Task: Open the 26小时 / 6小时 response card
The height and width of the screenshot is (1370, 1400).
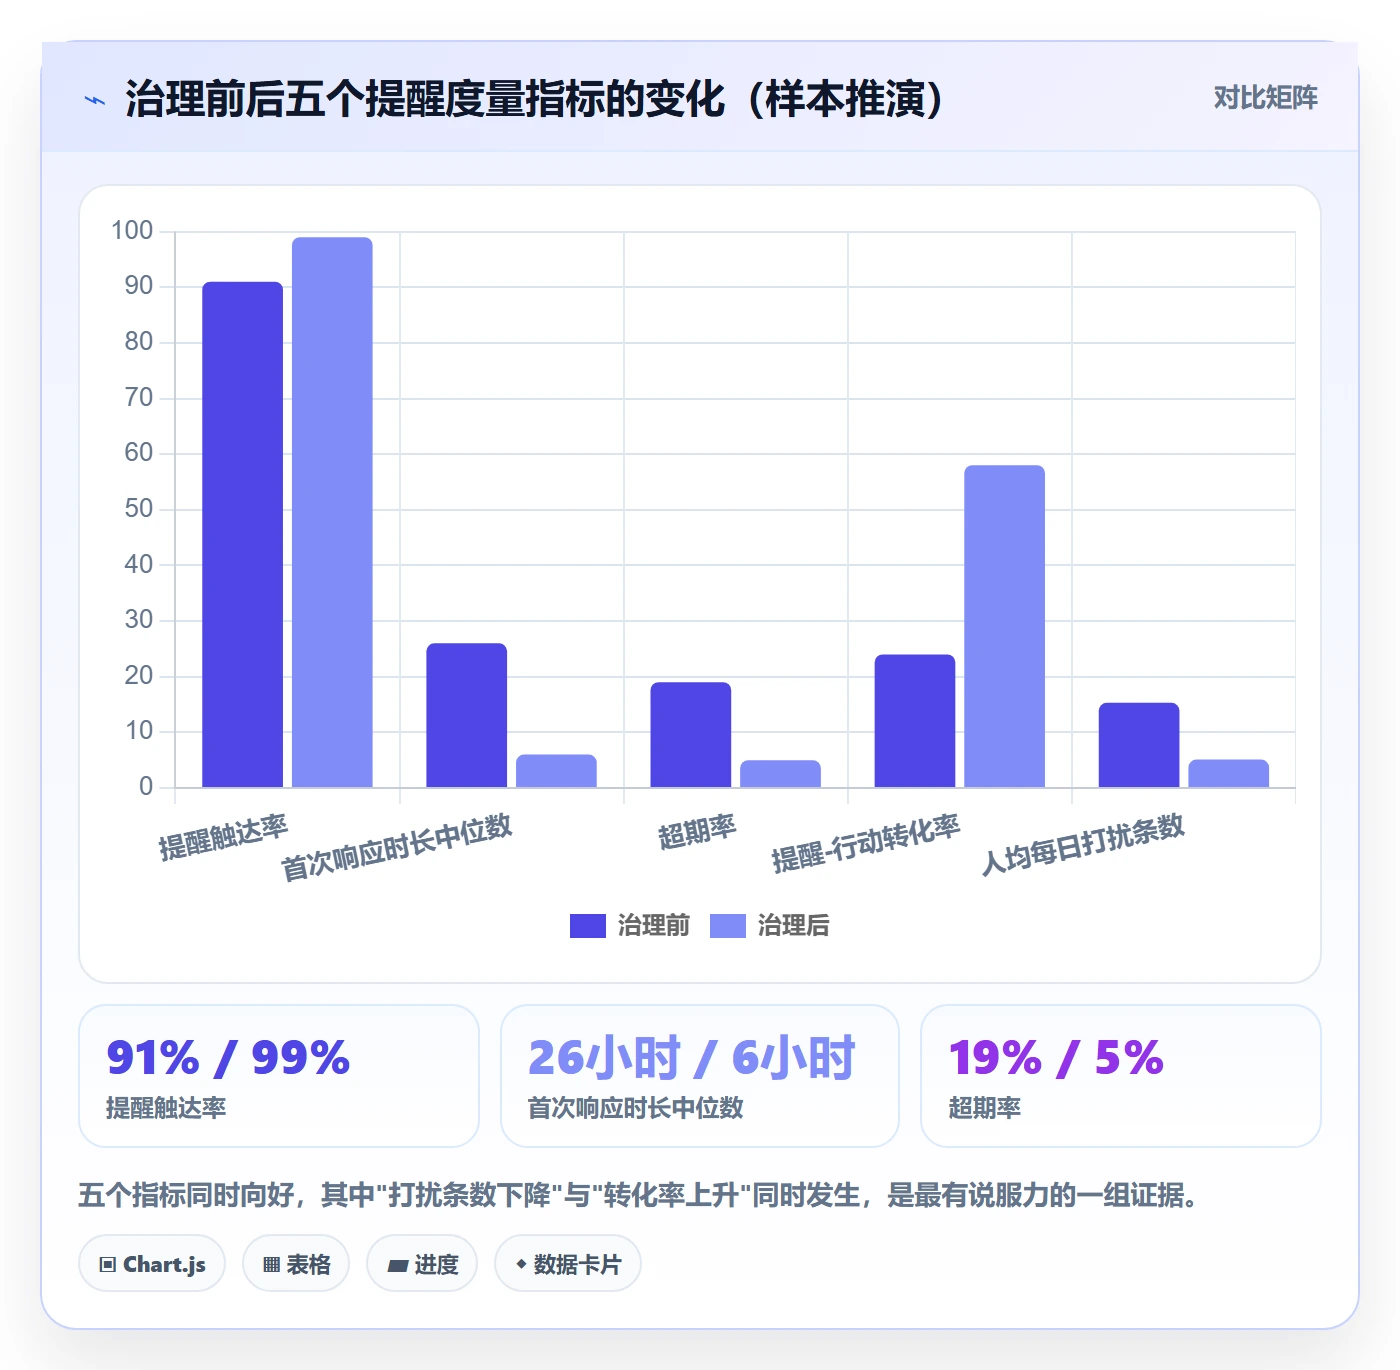Action: (700, 1076)
